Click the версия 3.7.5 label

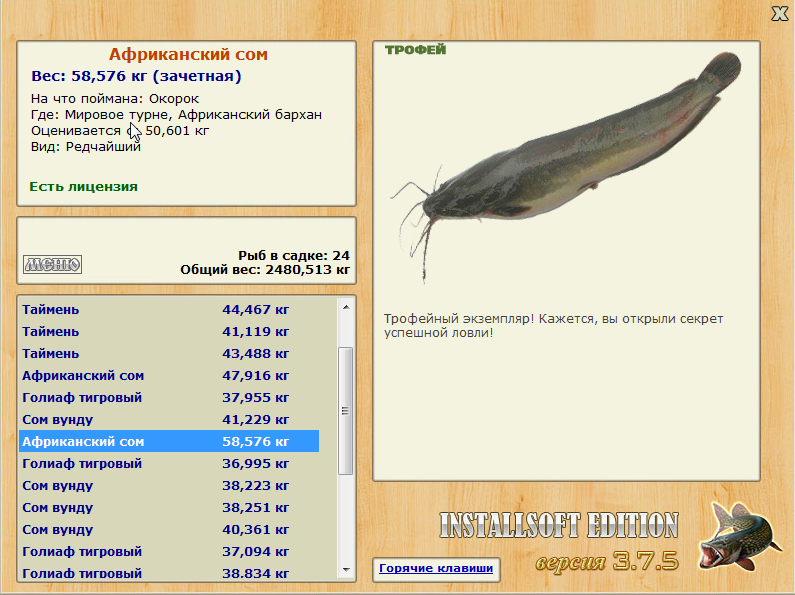point(607,561)
